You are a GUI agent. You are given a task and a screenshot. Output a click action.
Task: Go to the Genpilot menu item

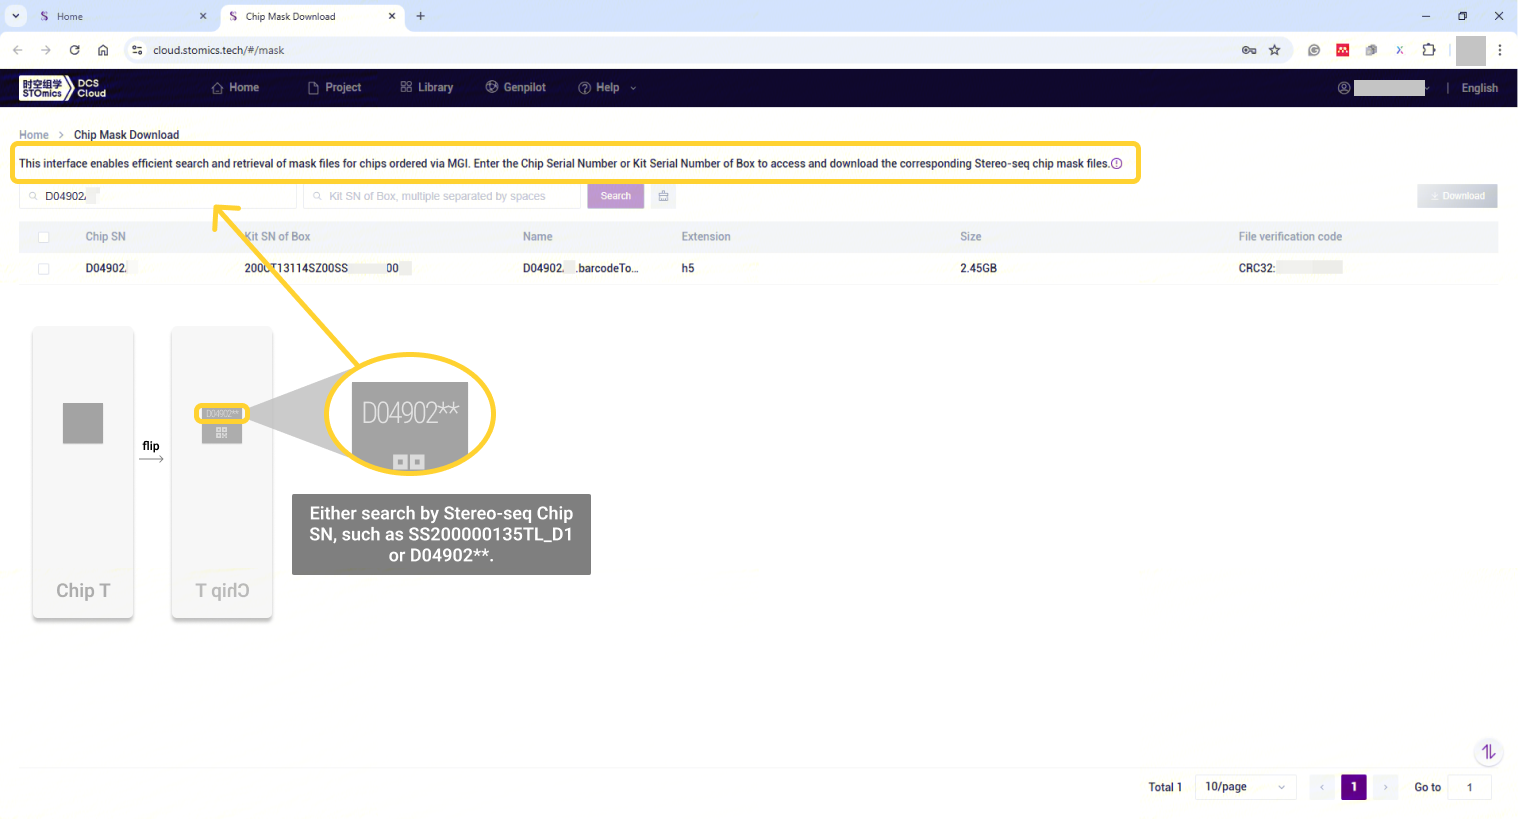[x=516, y=88]
